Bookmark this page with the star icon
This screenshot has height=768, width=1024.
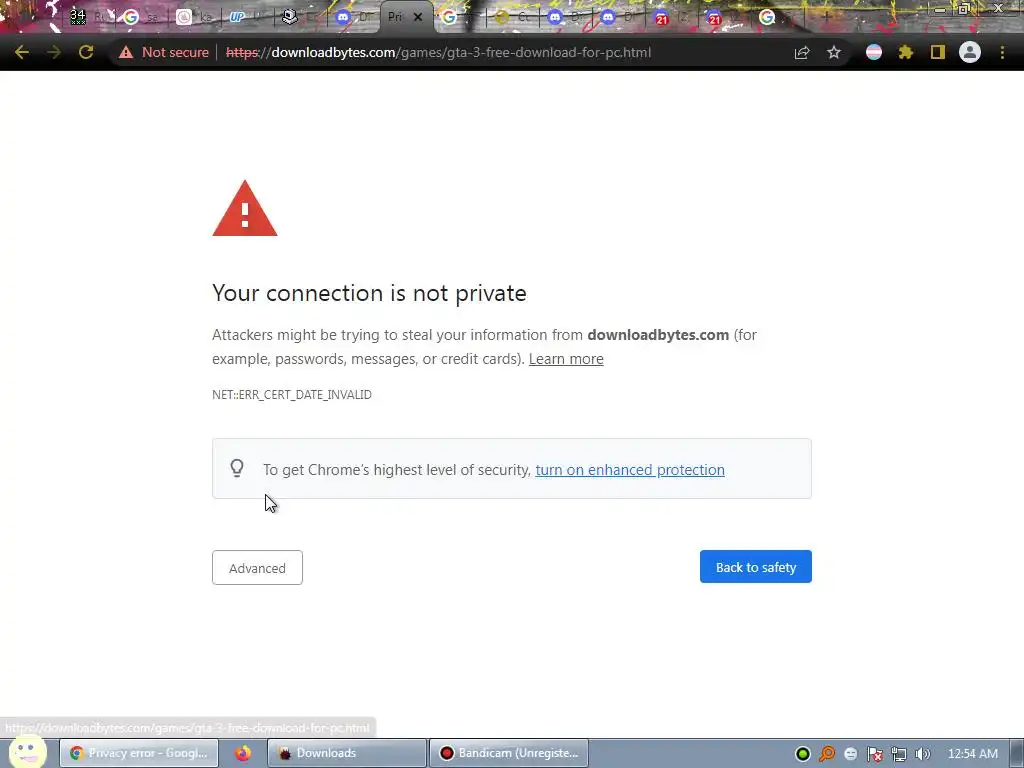[834, 52]
